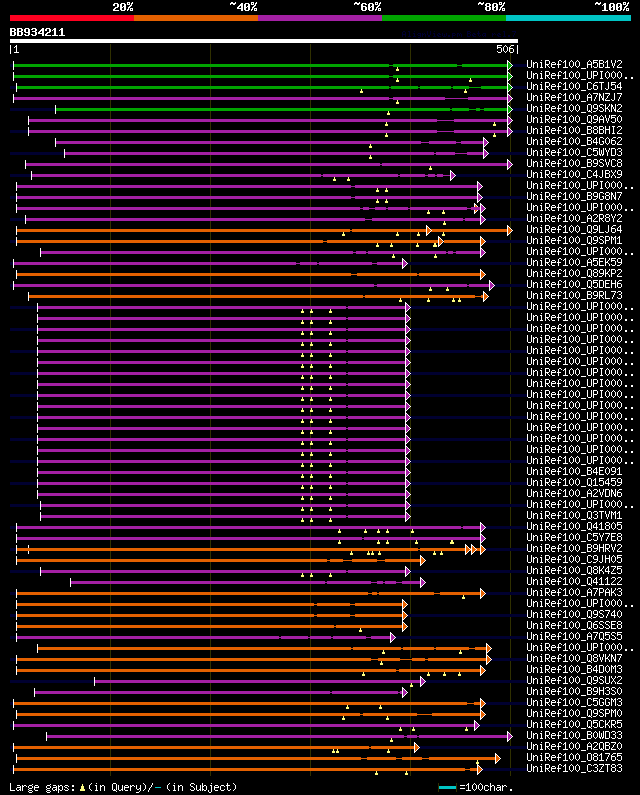Click the 506 end position label
Viewport: 640px width, 795px height.
tap(505, 49)
